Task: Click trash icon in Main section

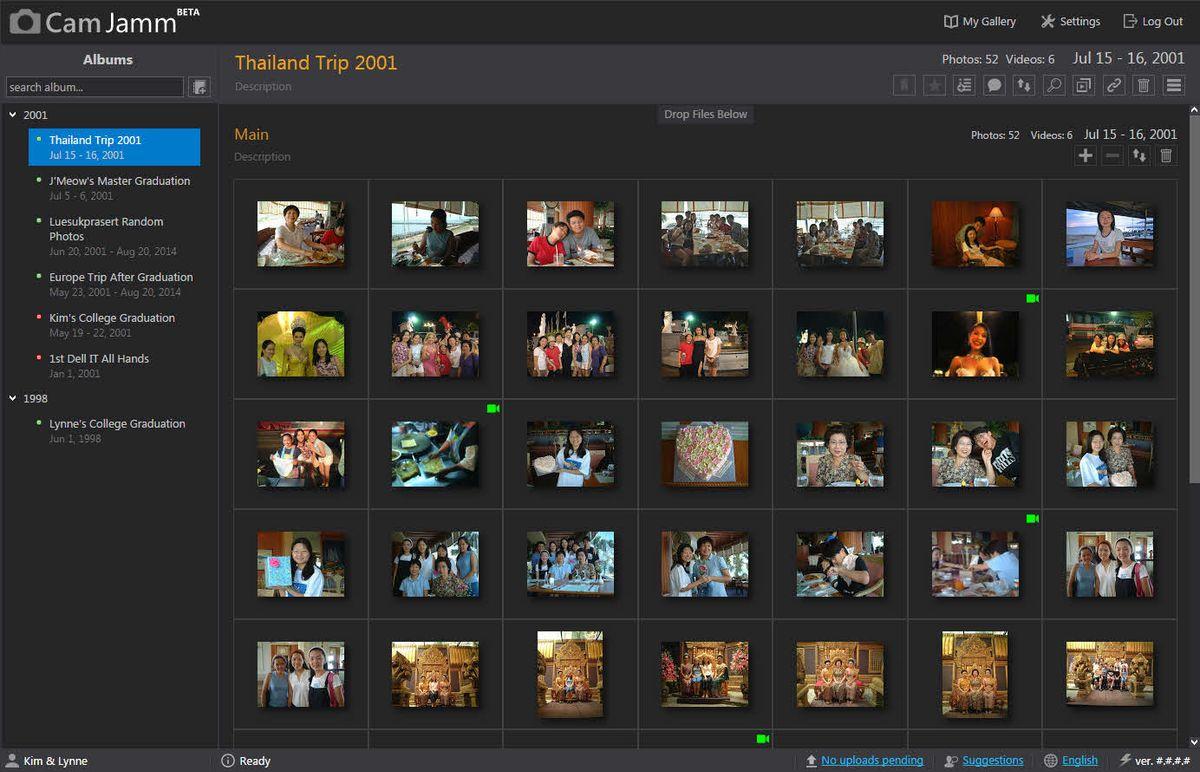Action: (x=1166, y=156)
